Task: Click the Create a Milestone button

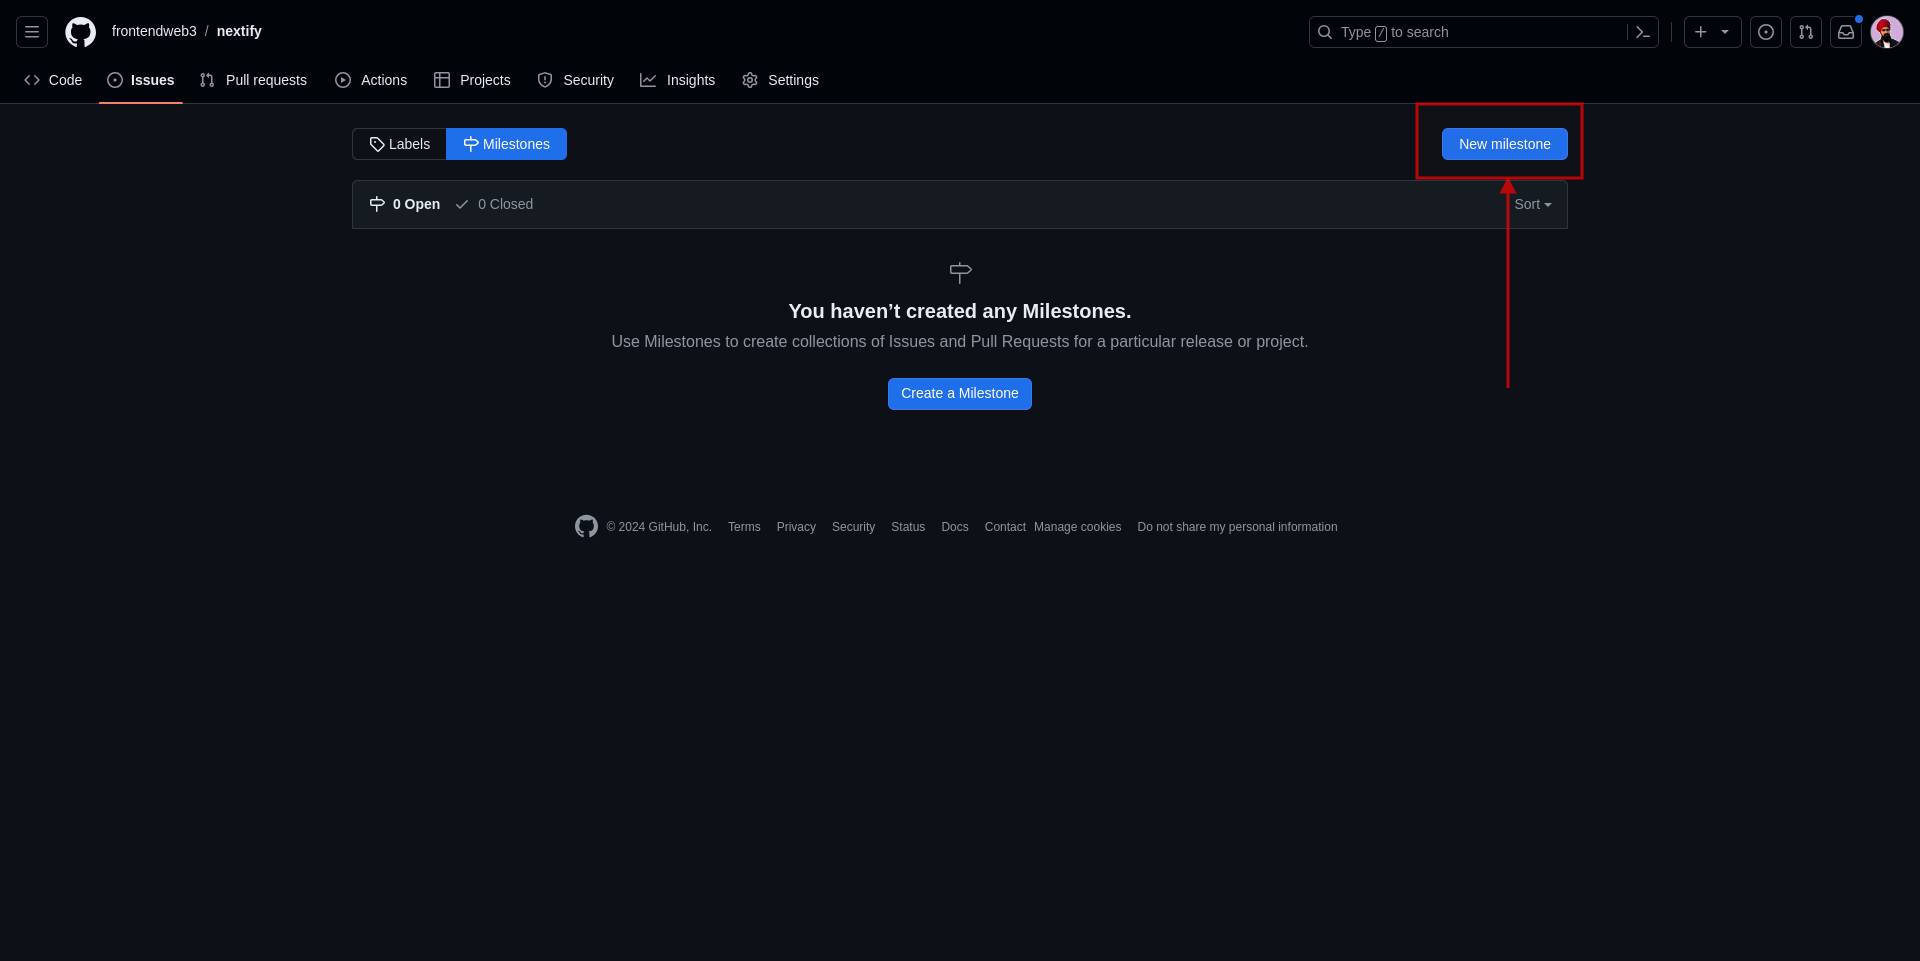Action: point(959,394)
